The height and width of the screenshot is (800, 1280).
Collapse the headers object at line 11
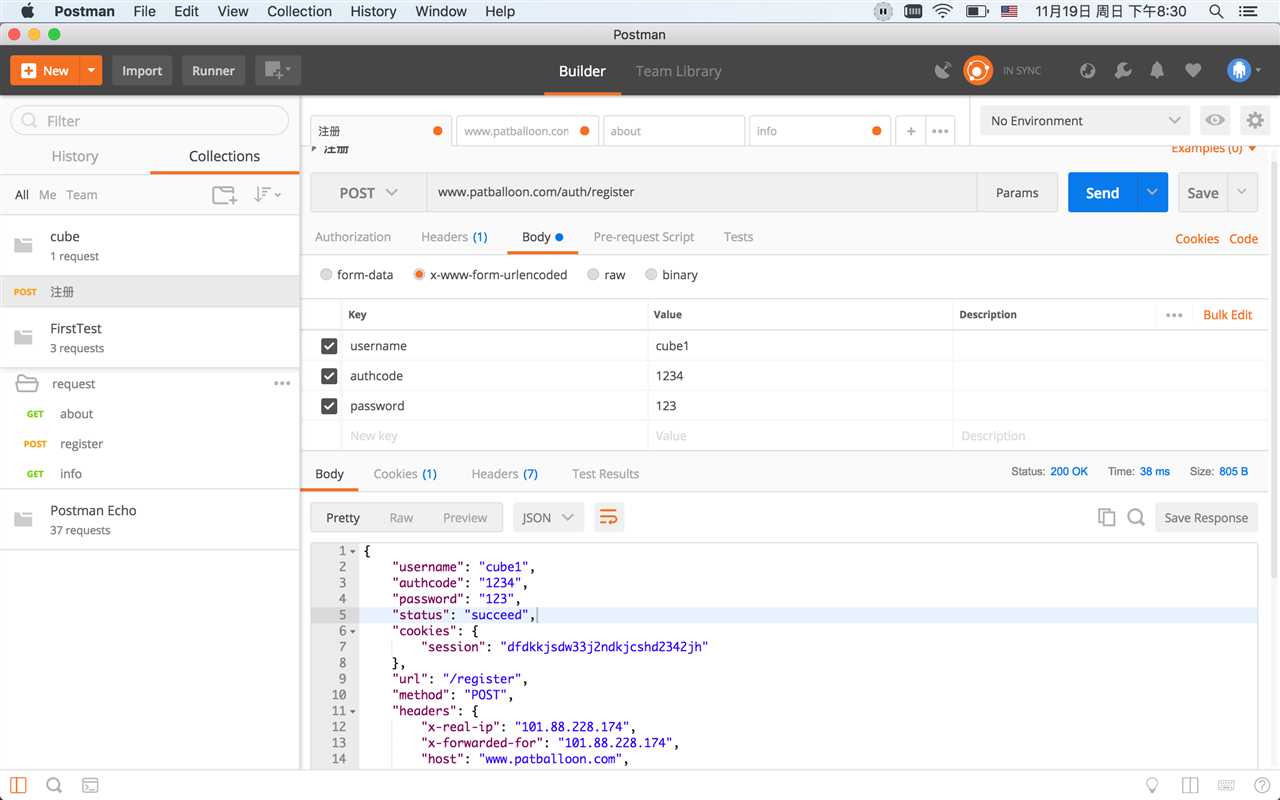[354, 711]
